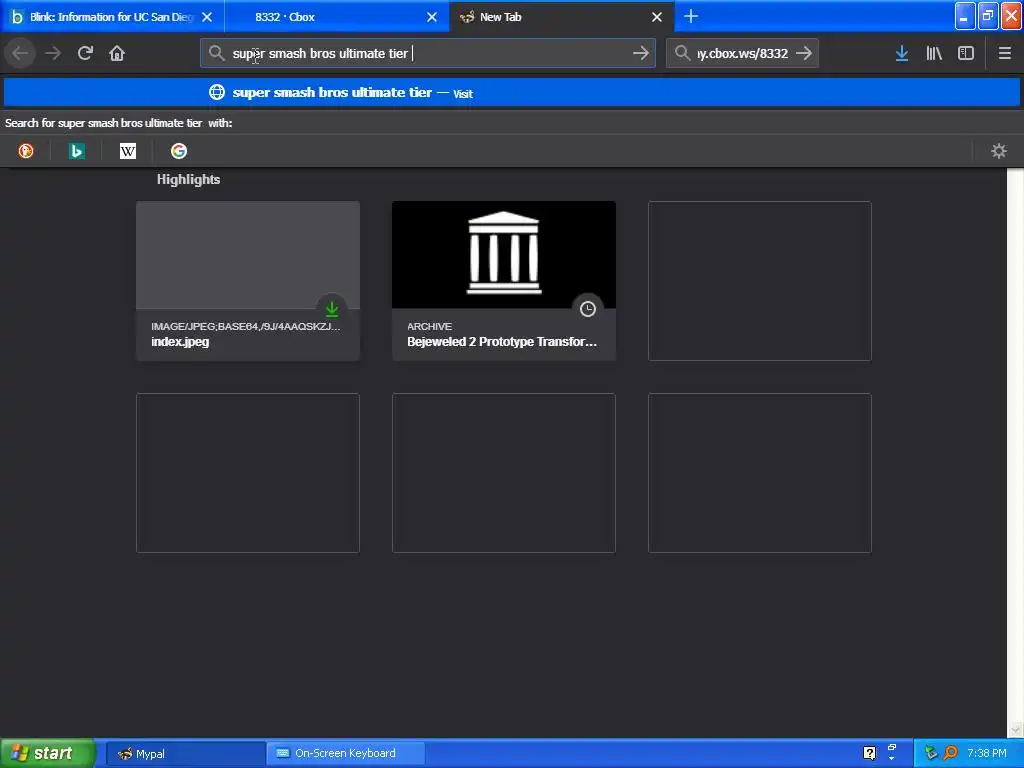Image resolution: width=1024 pixels, height=768 pixels.
Task: Open the Library bookmarks icon
Action: (934, 53)
